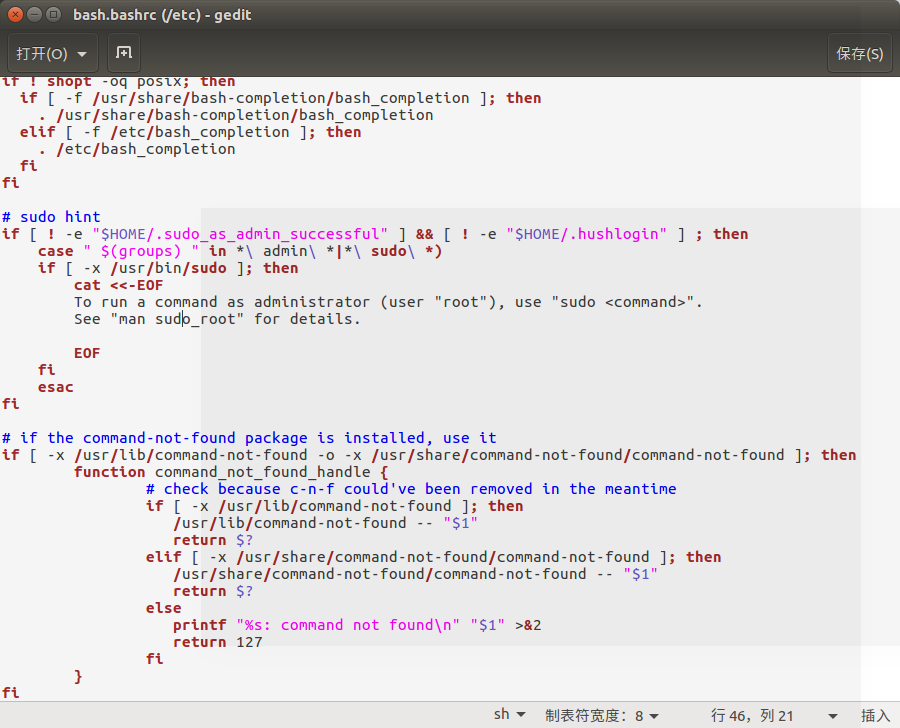The width and height of the screenshot is (900, 728).
Task: Toggle the 插入 insert mode indicator
Action: coord(875,715)
